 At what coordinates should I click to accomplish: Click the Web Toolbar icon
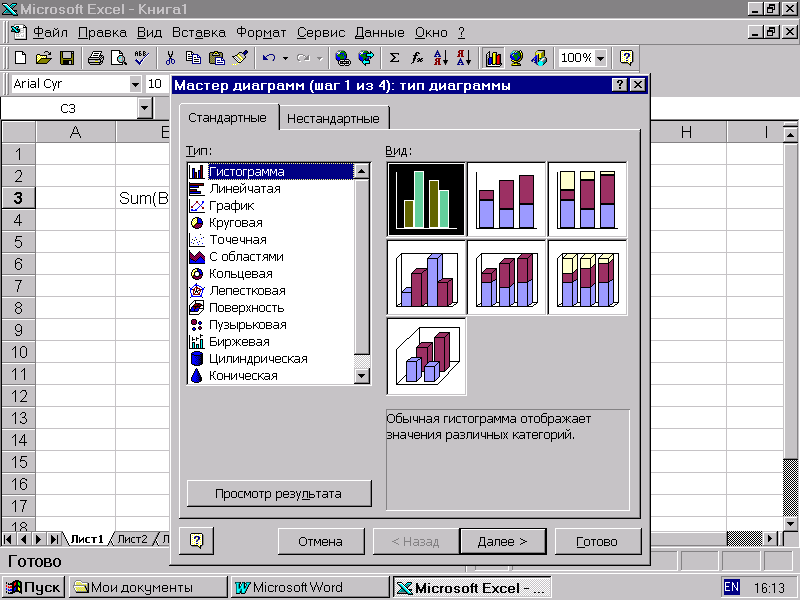[366, 58]
